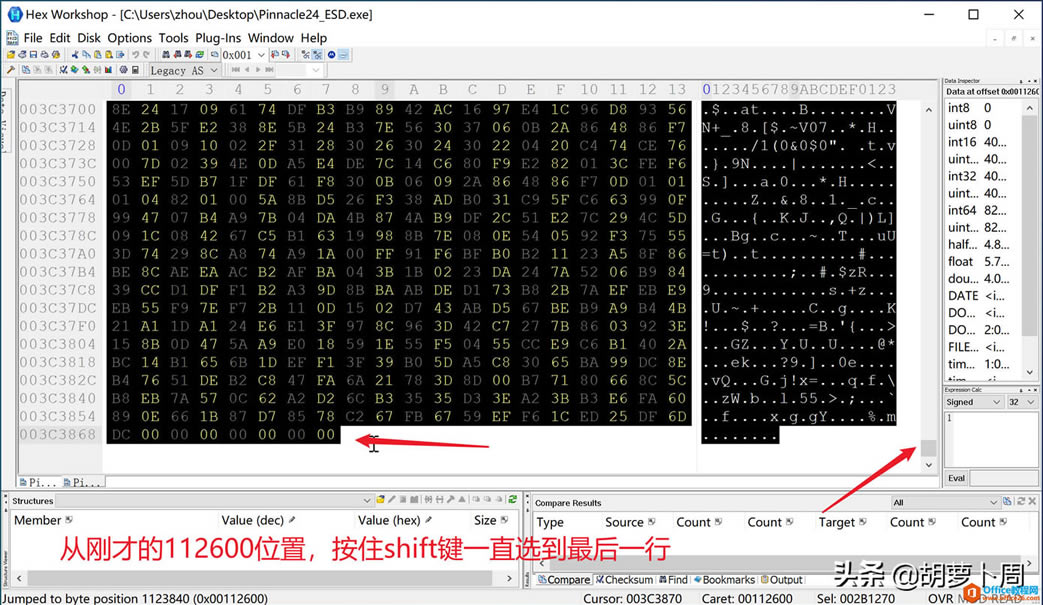
Task: Click the Expression Calc input field
Action: (x=990, y=439)
